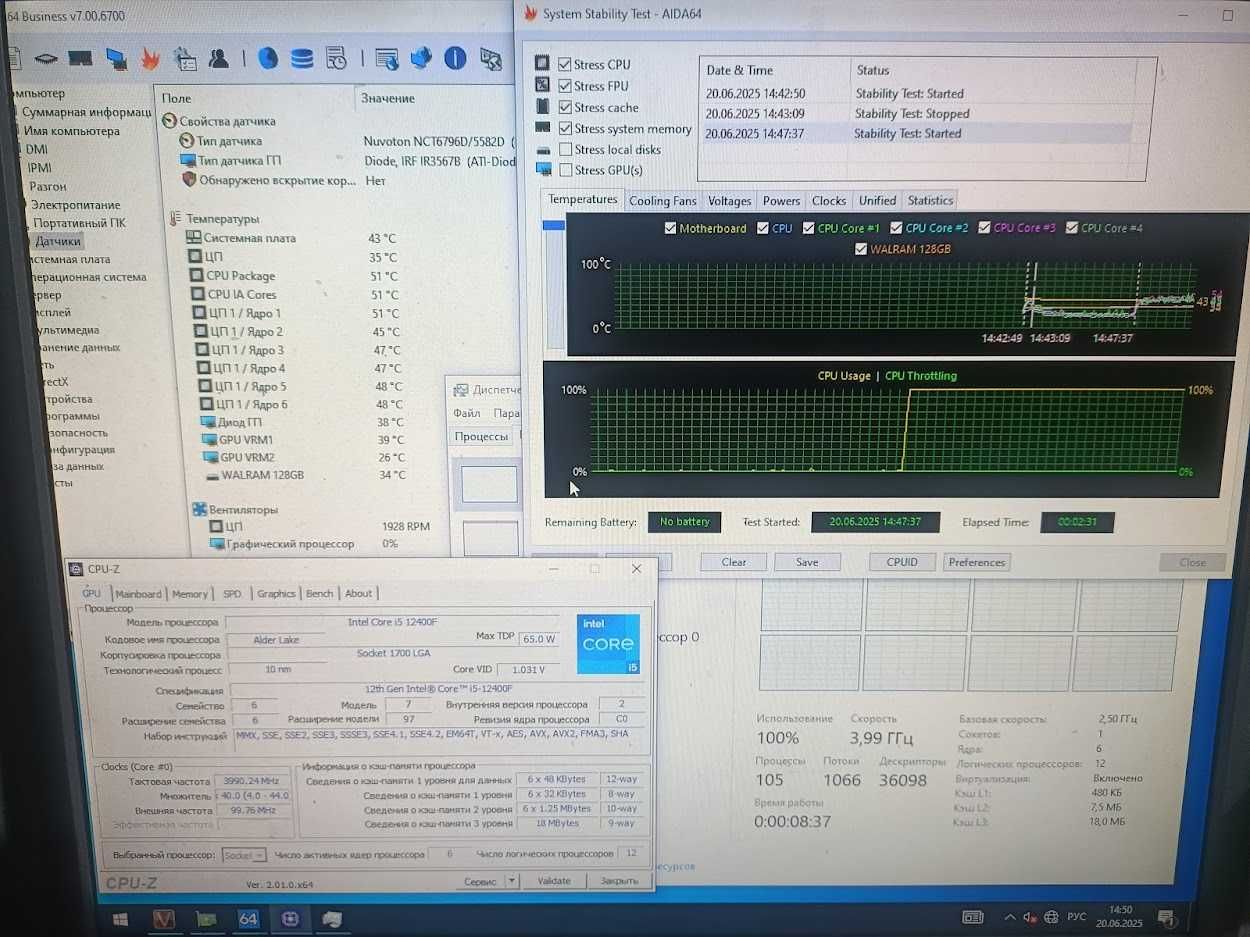The width and height of the screenshot is (1250, 937).
Task: Switch to AIDA64 taskbar icon labeled 64
Action: [x=249, y=918]
